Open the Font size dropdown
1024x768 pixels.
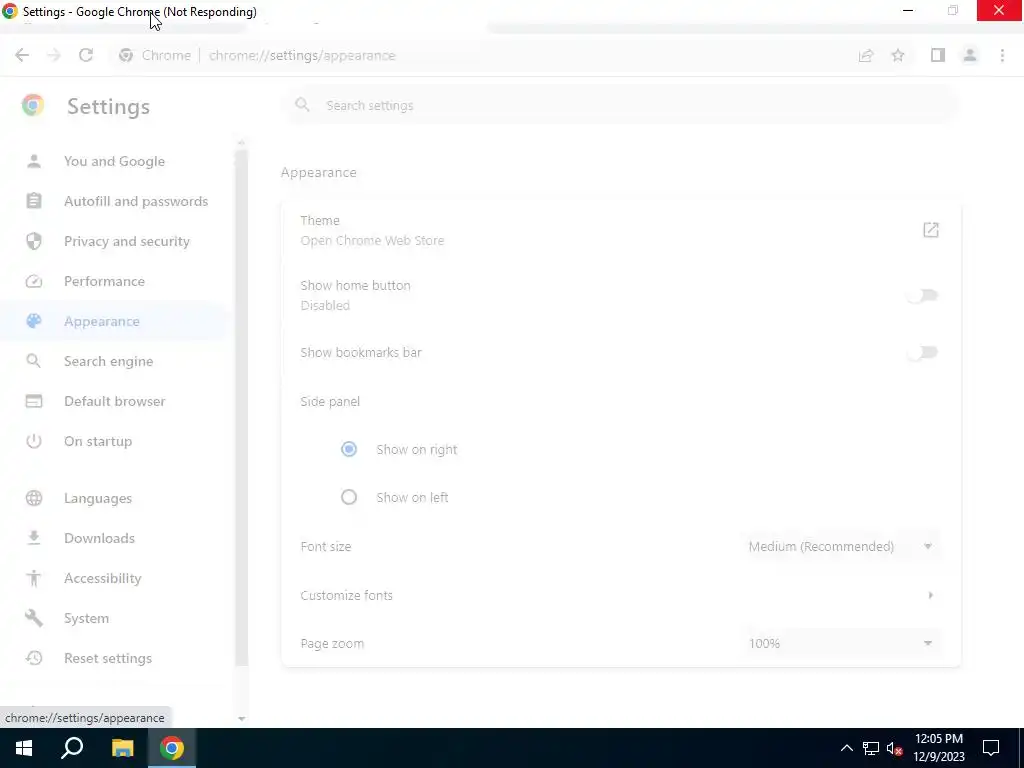click(x=840, y=547)
